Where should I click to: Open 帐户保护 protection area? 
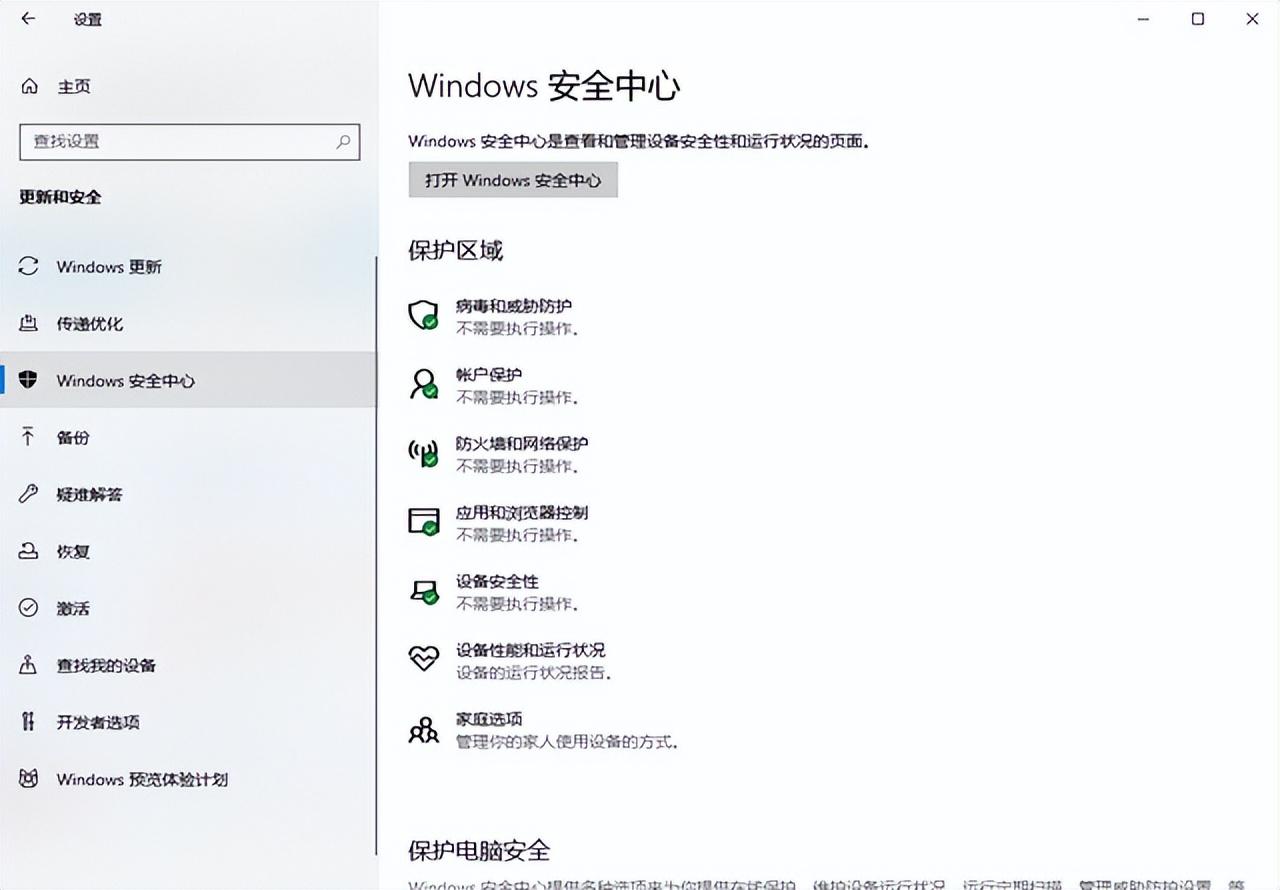coord(489,375)
